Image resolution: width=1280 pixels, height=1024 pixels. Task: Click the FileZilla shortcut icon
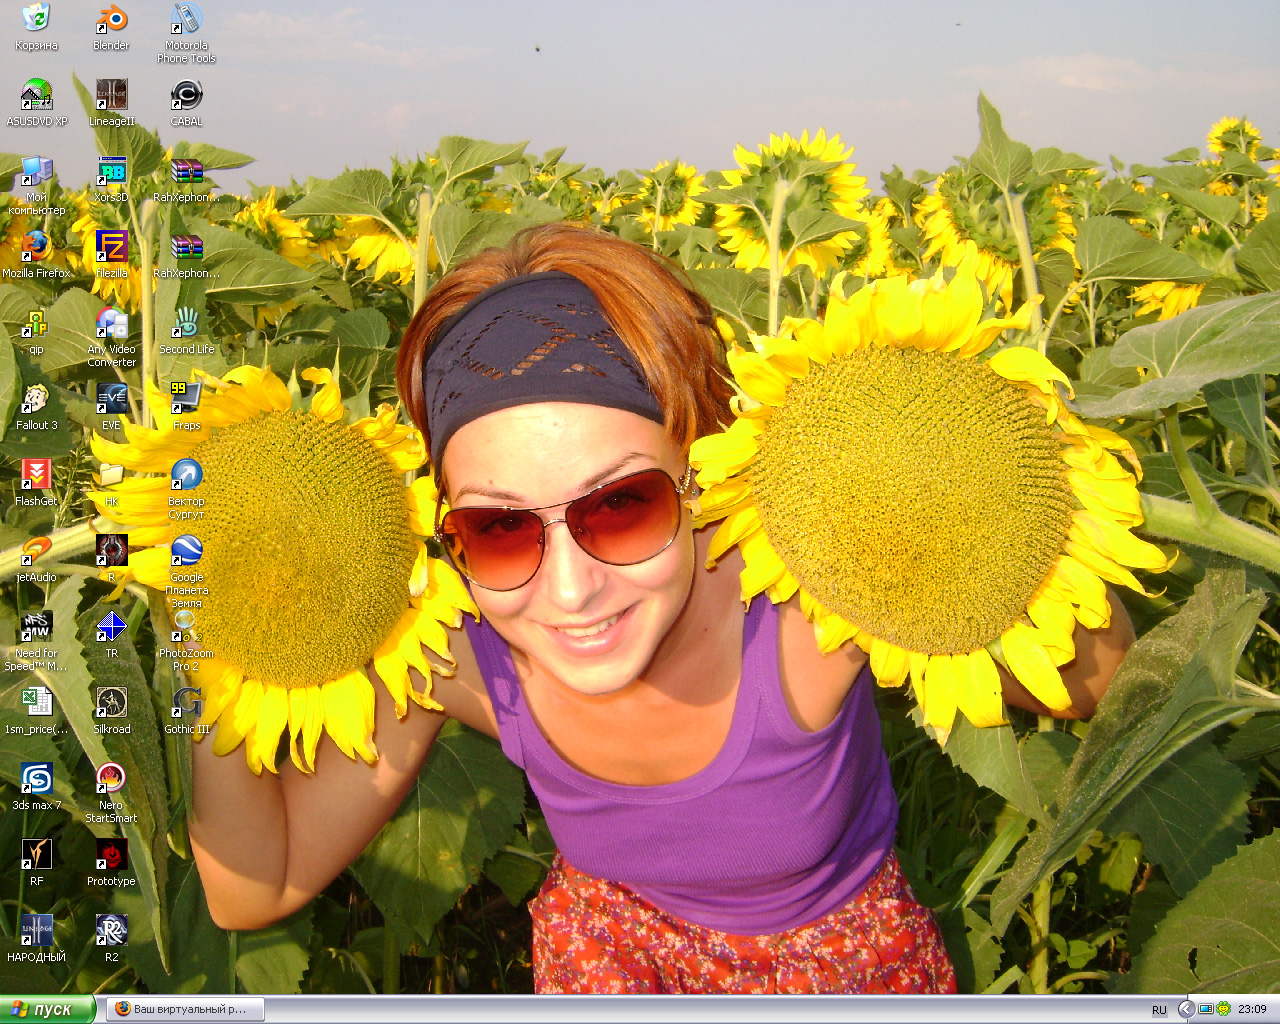pos(111,247)
